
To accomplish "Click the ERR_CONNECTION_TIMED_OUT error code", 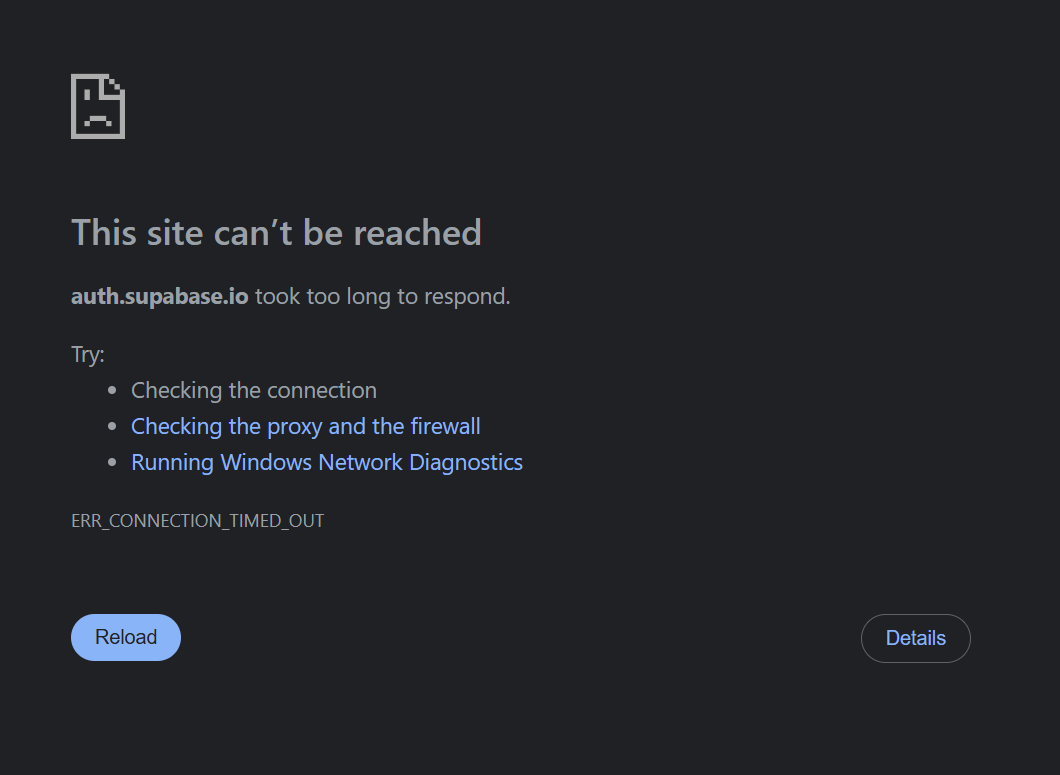I will [x=197, y=521].
